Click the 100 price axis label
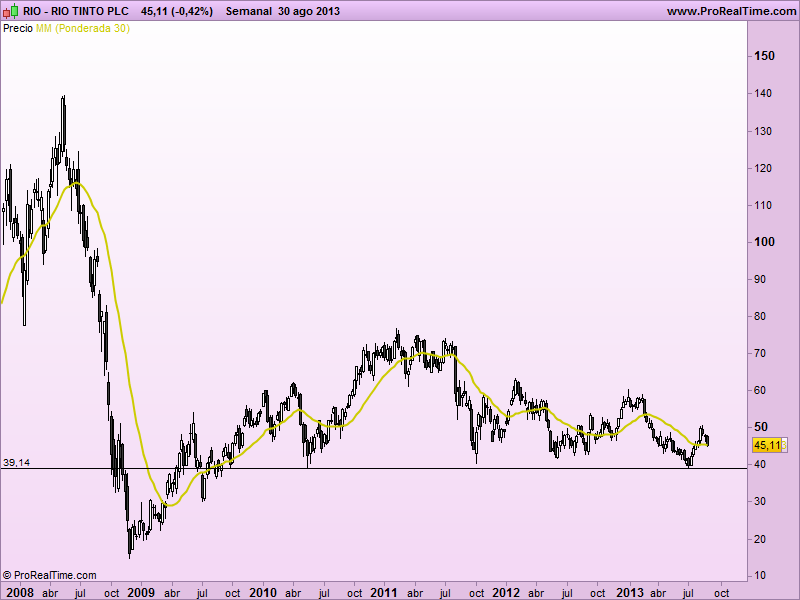Image resolution: width=800 pixels, height=600 pixels. (x=764, y=242)
